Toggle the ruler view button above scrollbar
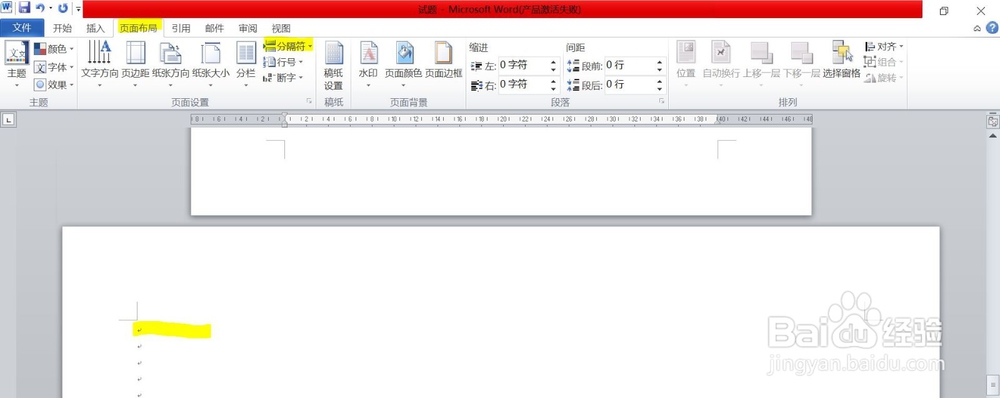 click(992, 121)
